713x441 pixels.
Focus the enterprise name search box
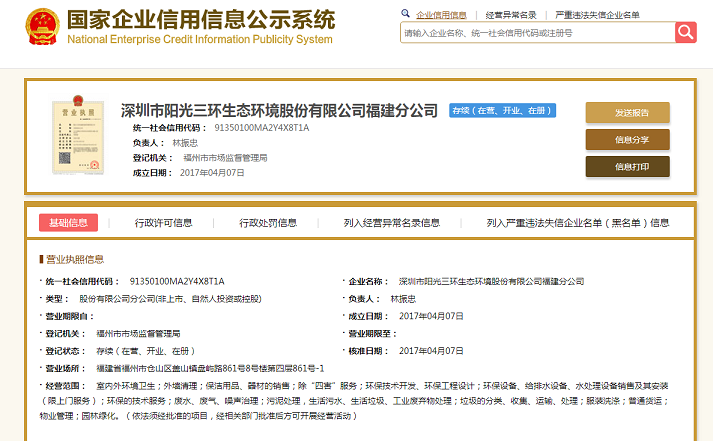coord(536,33)
